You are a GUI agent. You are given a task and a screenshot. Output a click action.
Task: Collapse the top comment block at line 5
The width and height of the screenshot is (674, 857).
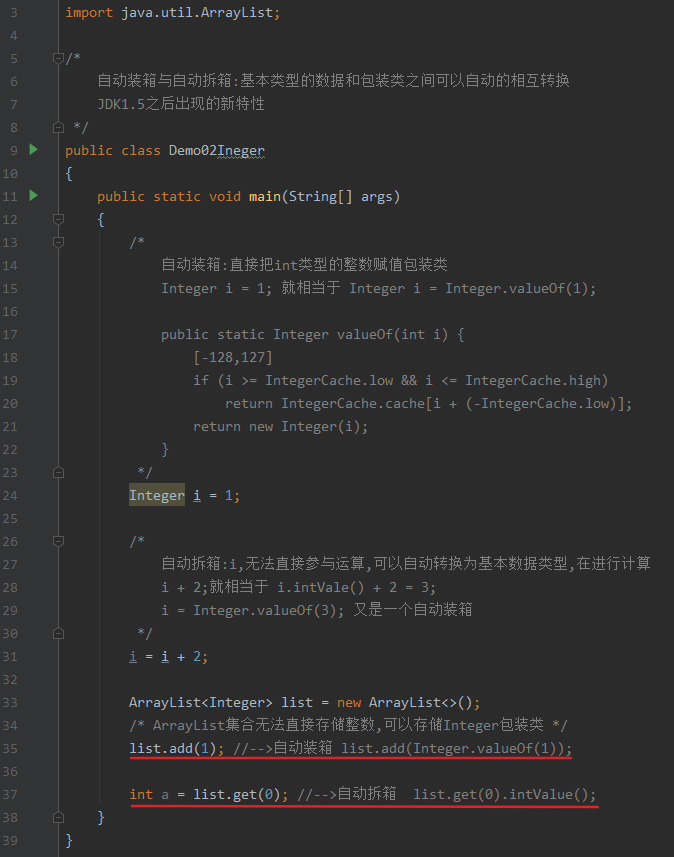click(58, 58)
